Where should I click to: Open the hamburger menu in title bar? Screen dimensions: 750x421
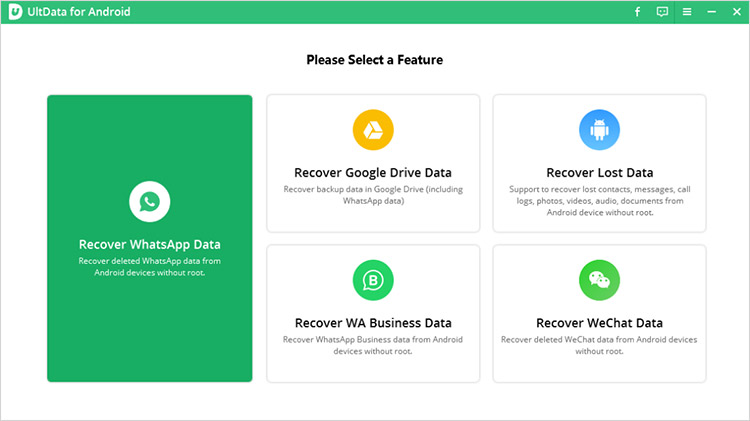(687, 12)
